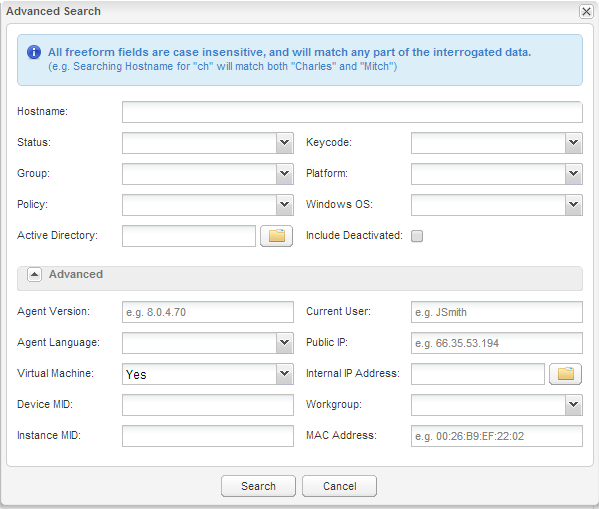Tick the Include Deactivated checkbox
Viewport: 599px width, 509px height.
(x=417, y=236)
